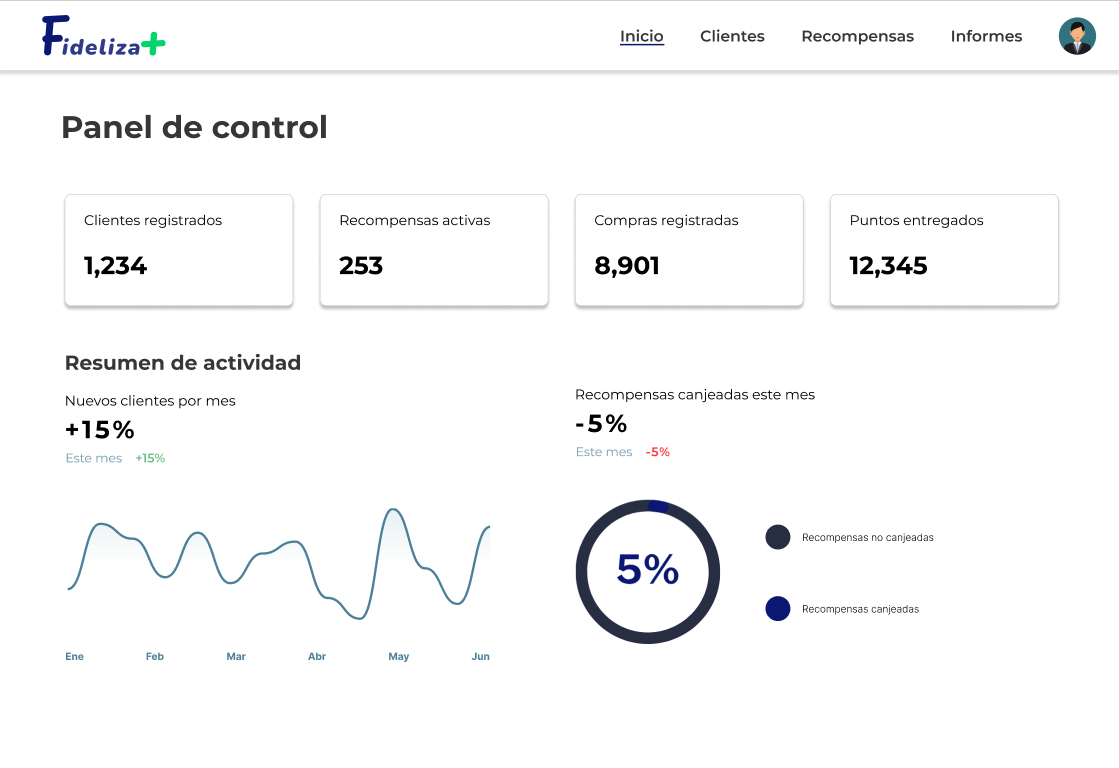The height and width of the screenshot is (768, 1119).
Task: Click the blue Recompensas canjeadas swatch
Action: (778, 608)
